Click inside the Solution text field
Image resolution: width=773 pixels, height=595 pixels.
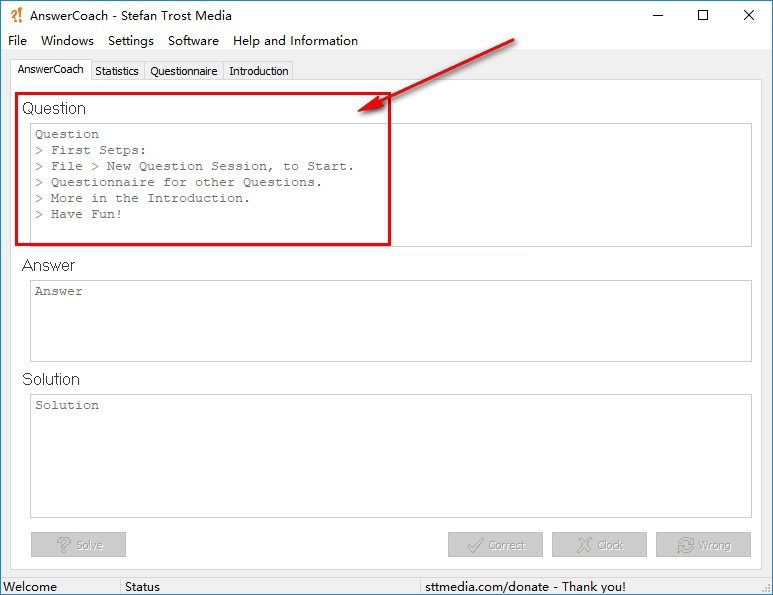click(391, 456)
